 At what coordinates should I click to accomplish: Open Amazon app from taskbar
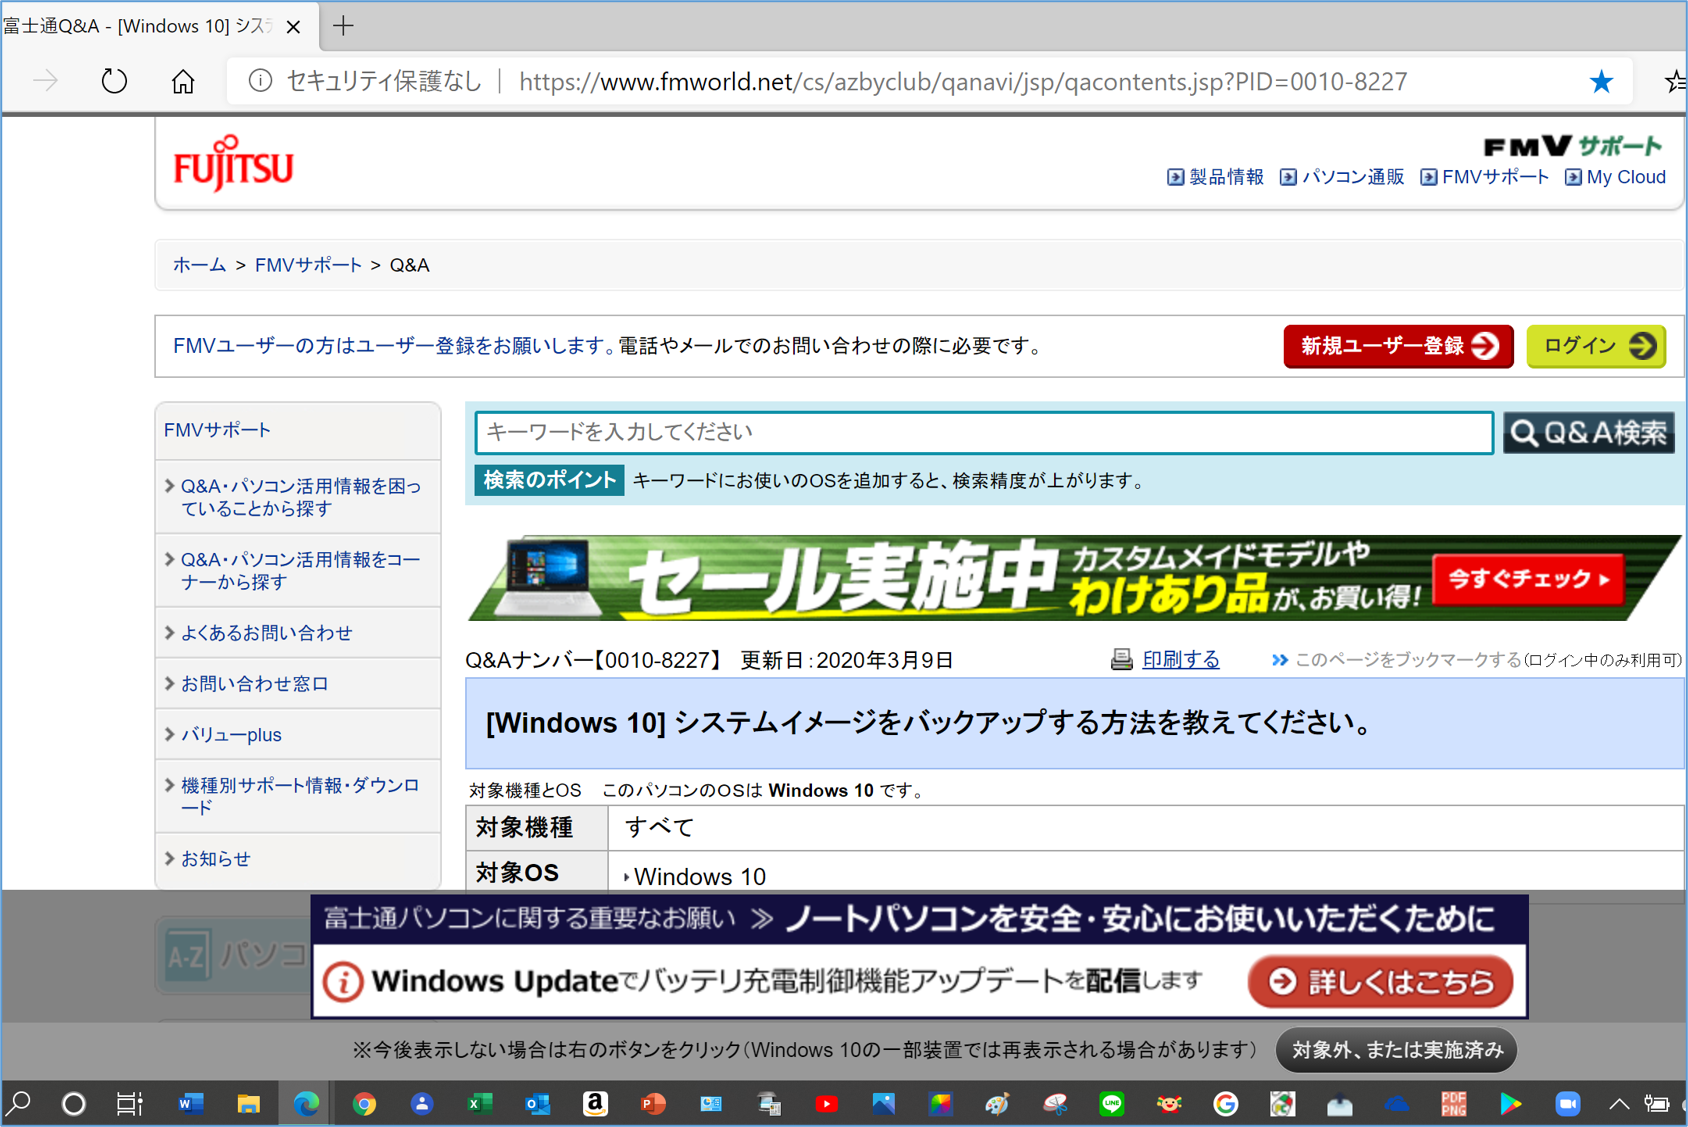595,1104
